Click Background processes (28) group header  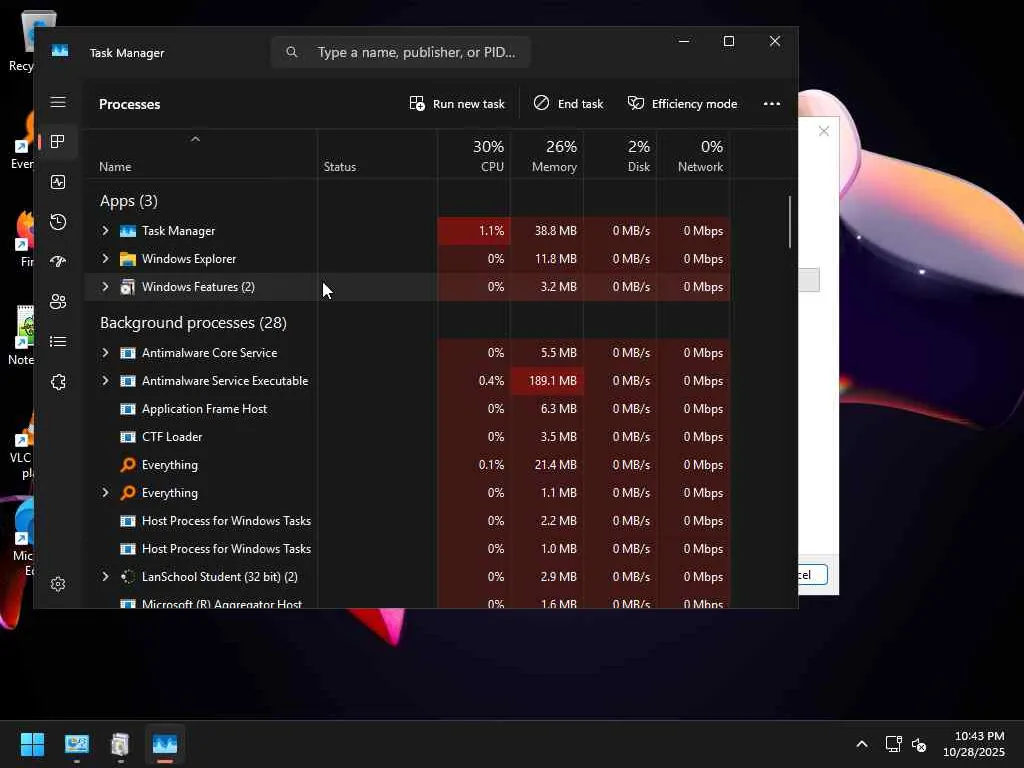[x=193, y=323]
